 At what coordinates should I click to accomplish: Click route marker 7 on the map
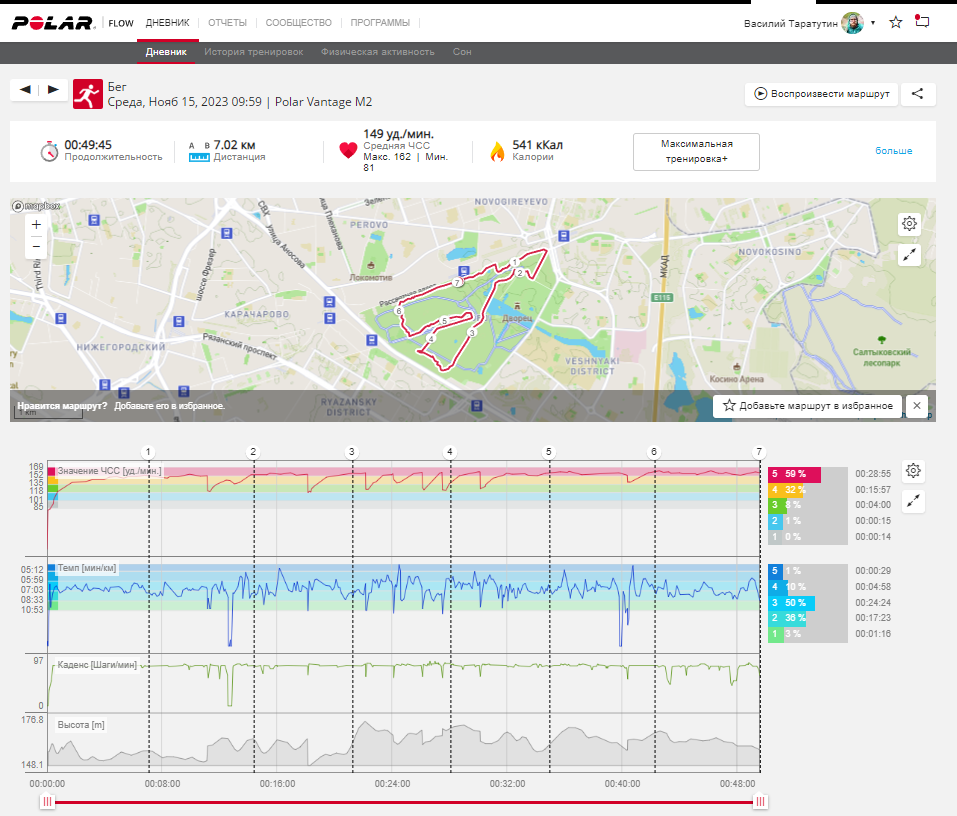457,283
